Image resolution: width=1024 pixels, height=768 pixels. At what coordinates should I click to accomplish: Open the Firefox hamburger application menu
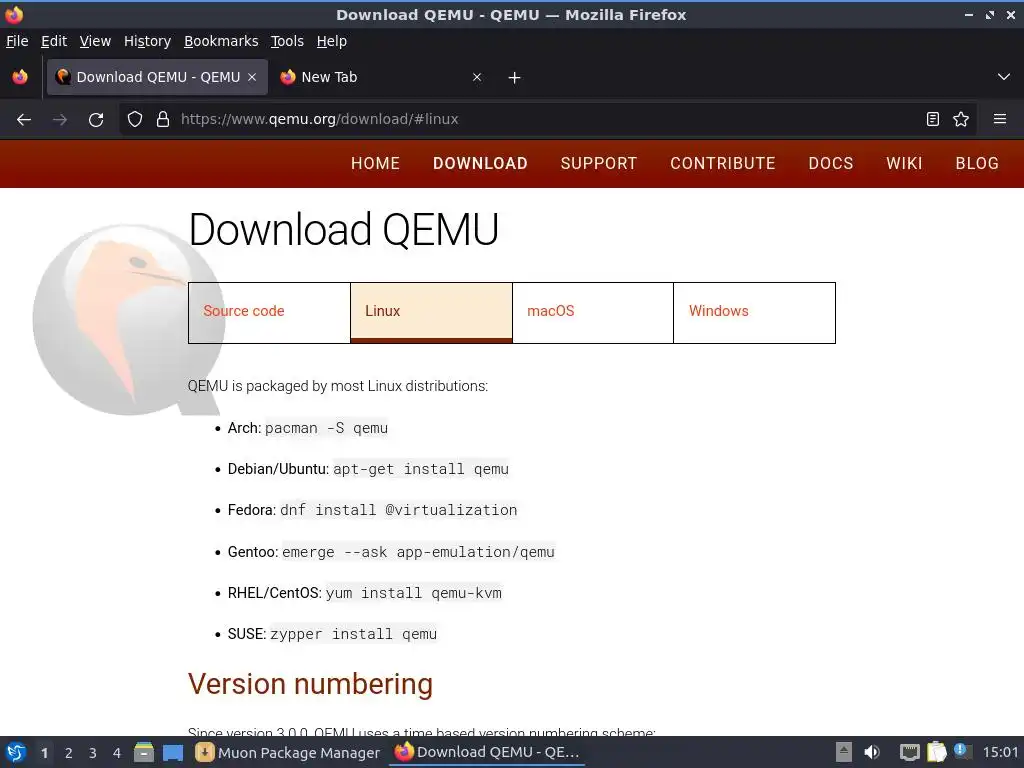point(1000,119)
